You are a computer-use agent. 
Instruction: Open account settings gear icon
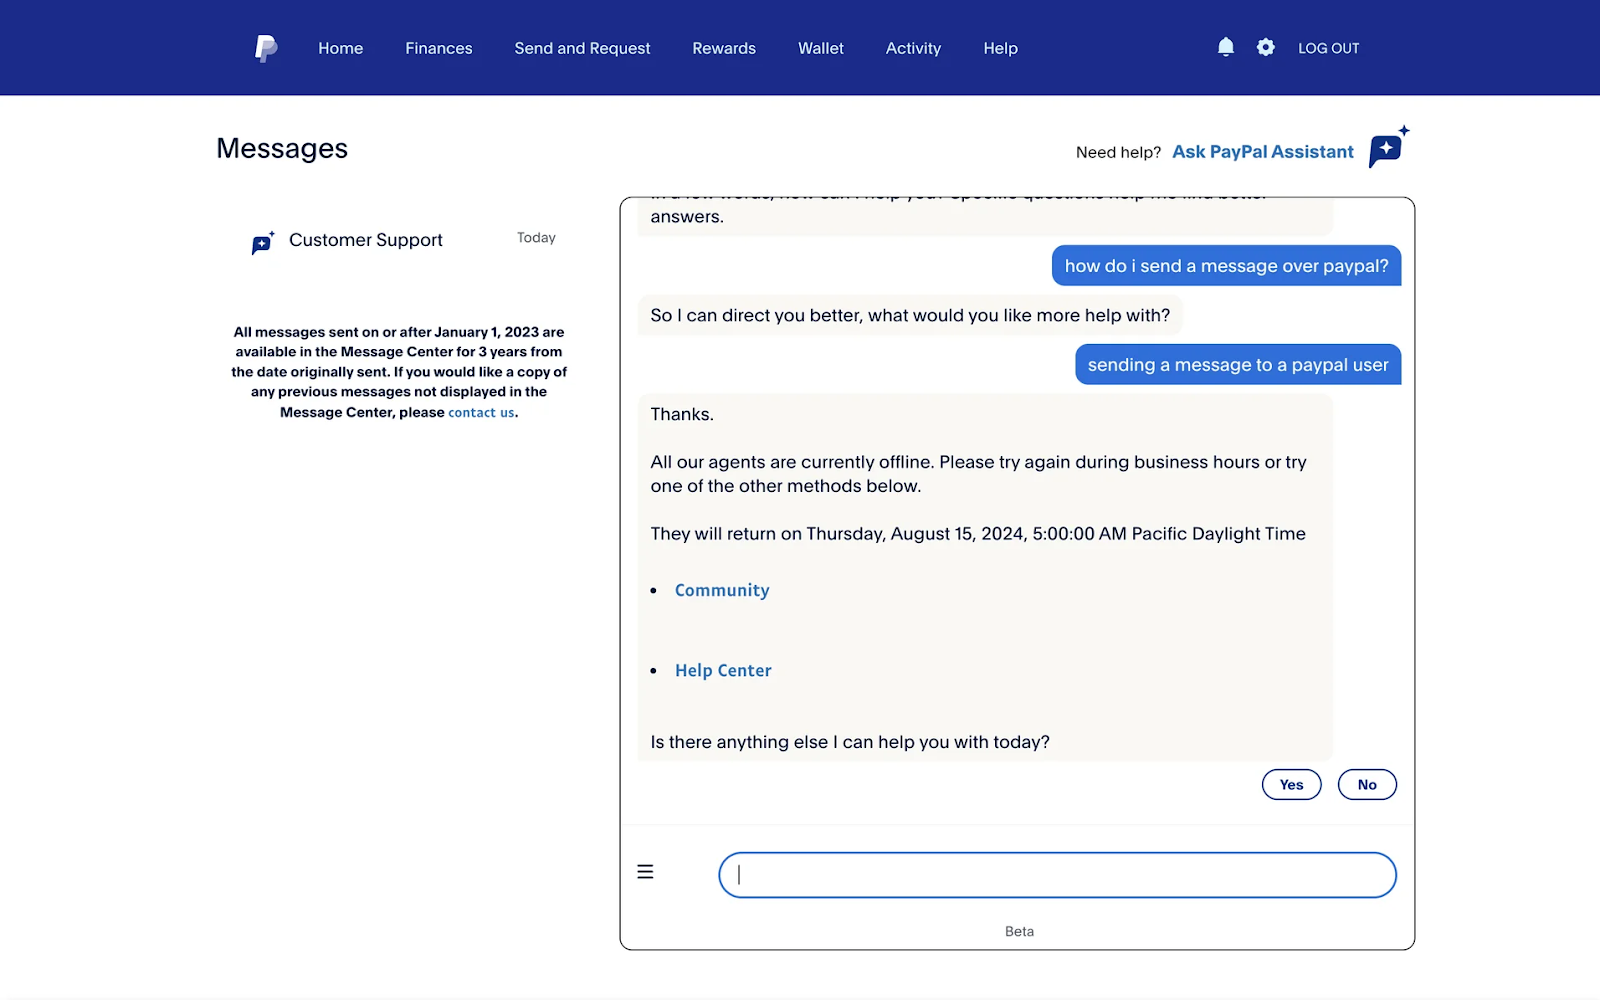[x=1265, y=47]
